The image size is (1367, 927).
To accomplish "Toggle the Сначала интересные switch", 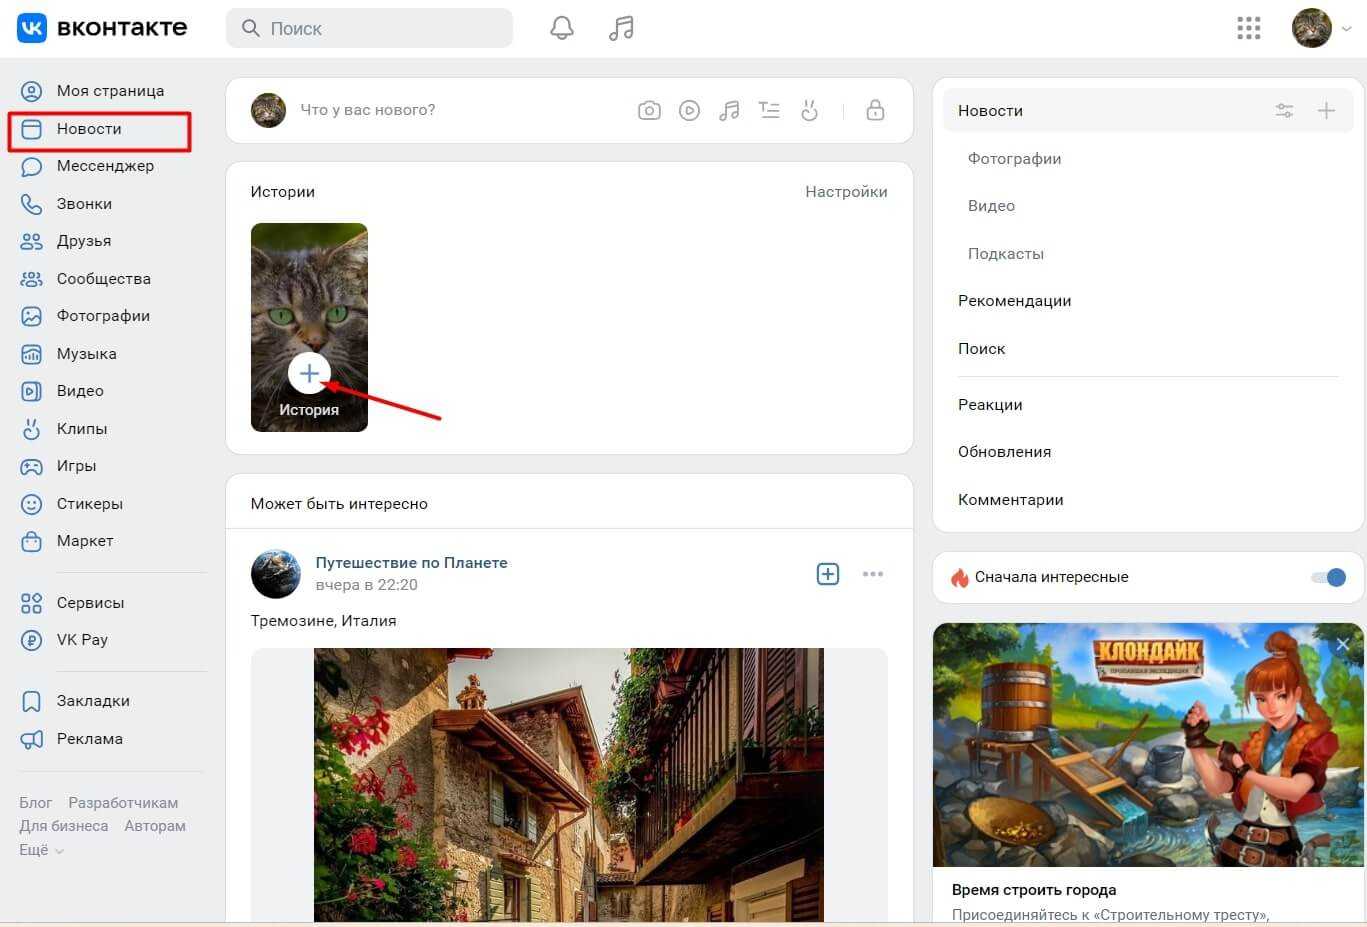I will (1329, 577).
